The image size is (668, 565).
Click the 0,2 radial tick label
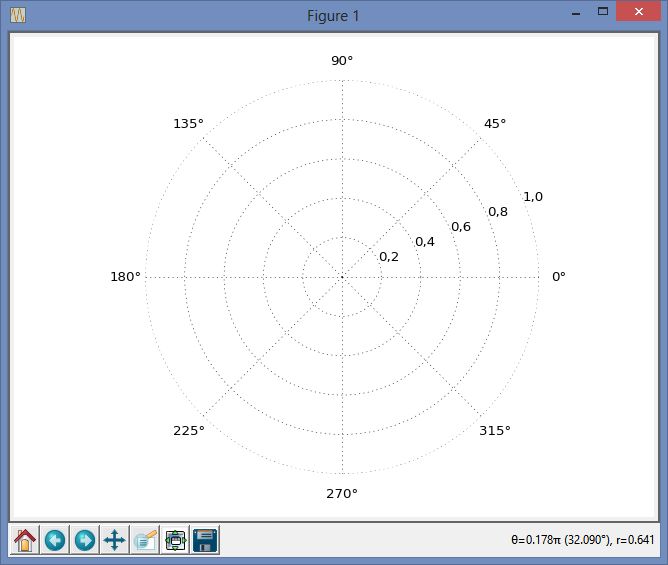(389, 257)
